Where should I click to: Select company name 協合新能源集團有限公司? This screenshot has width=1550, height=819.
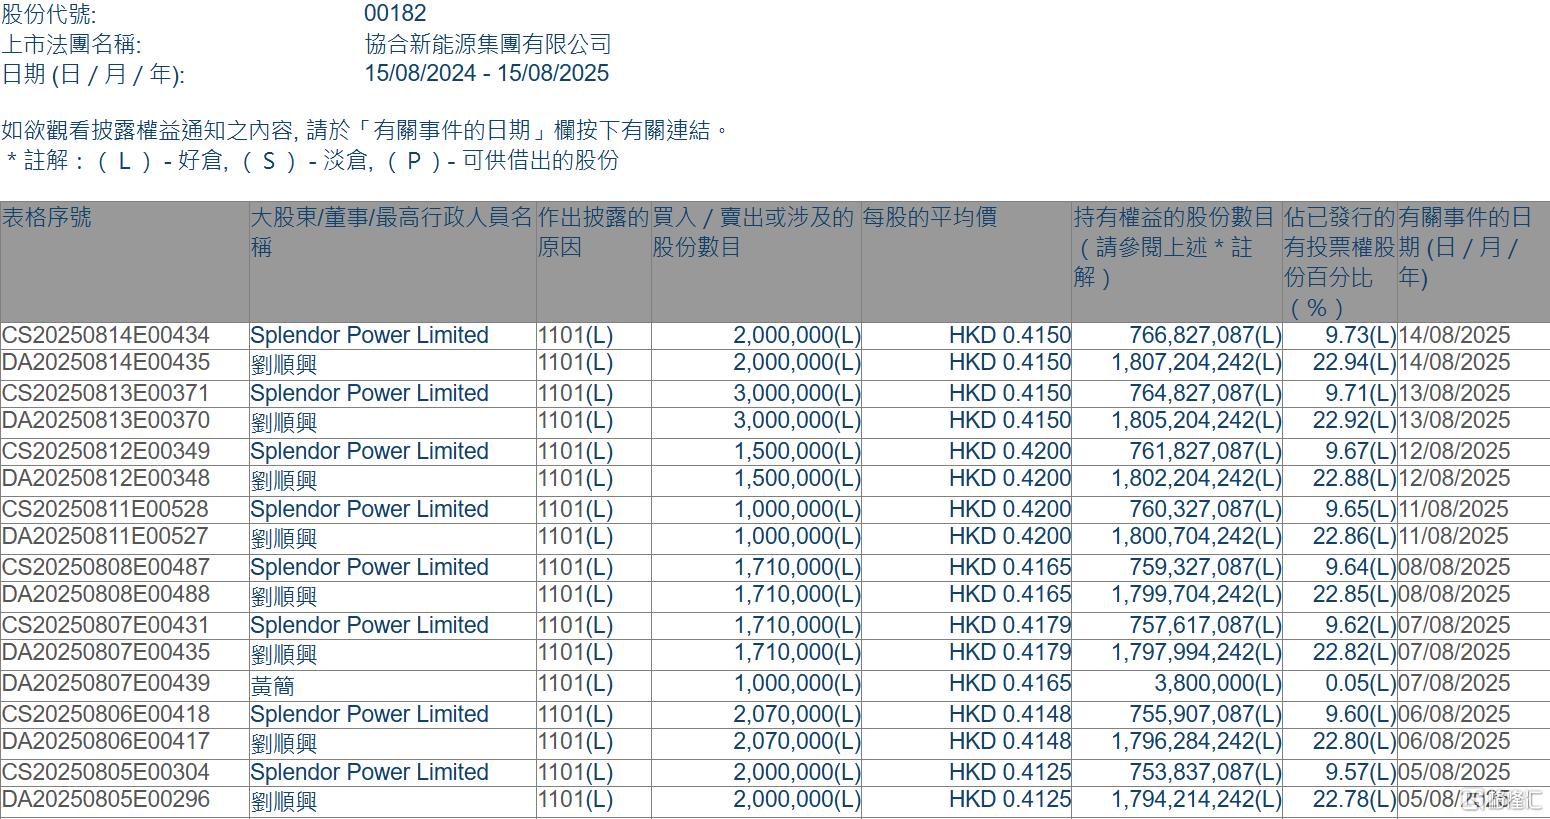click(x=488, y=44)
